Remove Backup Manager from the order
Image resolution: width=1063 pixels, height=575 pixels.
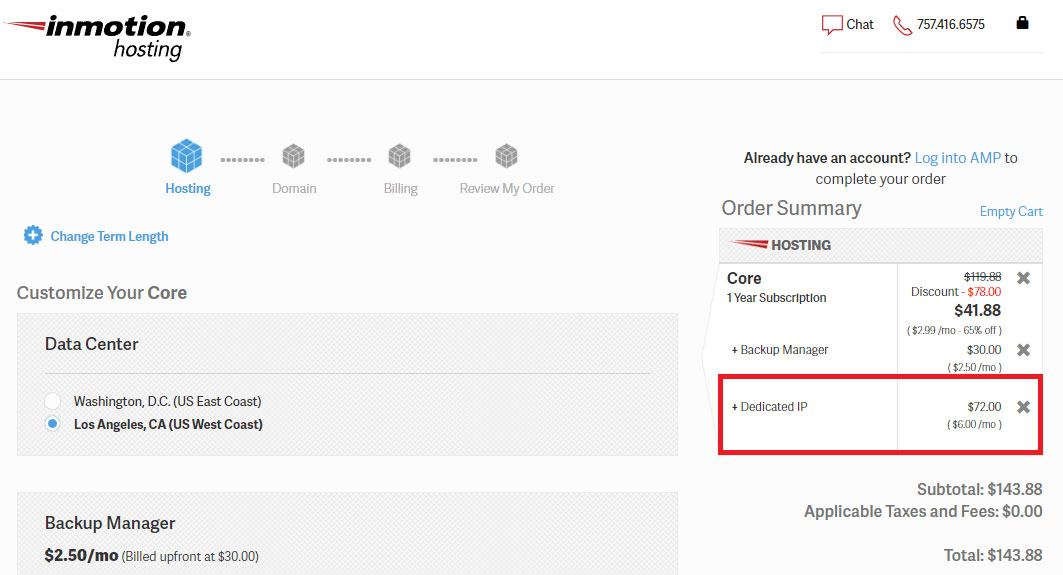click(1024, 350)
